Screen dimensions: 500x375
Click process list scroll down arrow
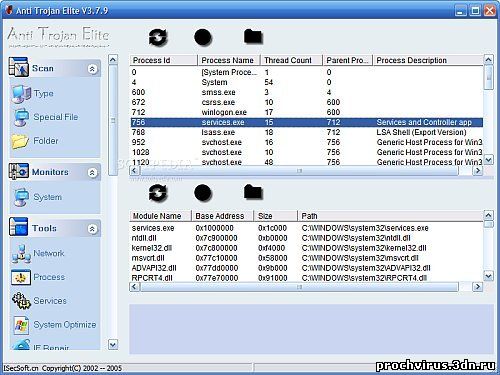(488, 160)
